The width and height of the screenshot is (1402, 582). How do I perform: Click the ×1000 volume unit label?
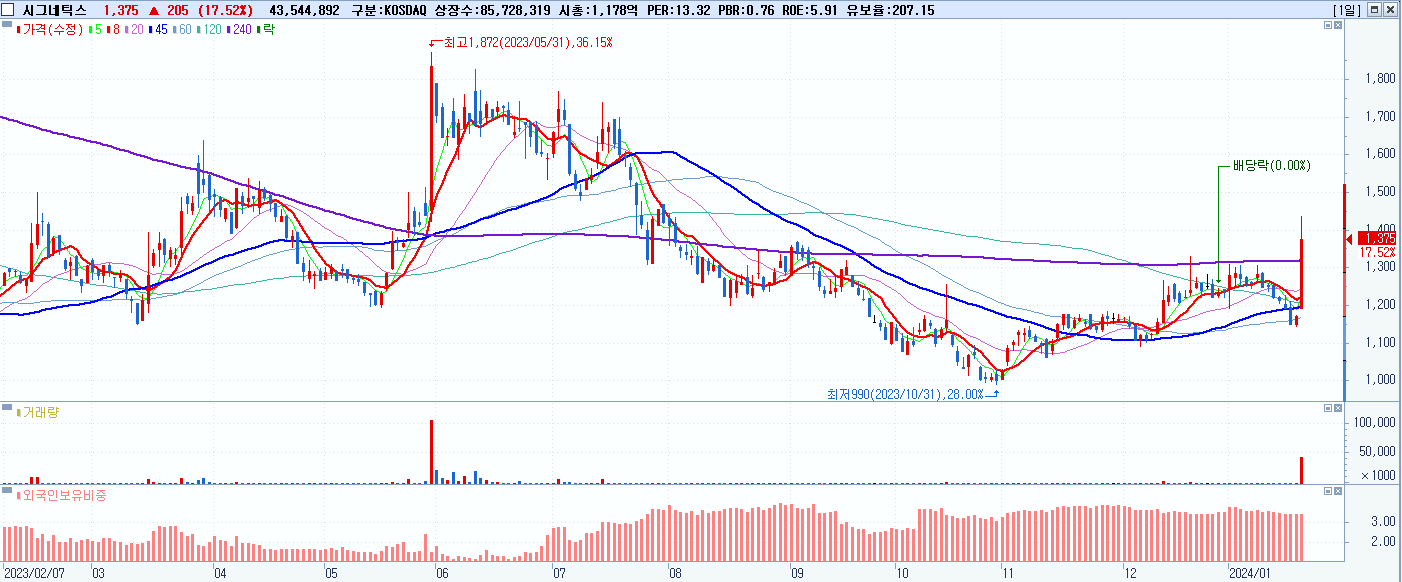click(x=1378, y=475)
